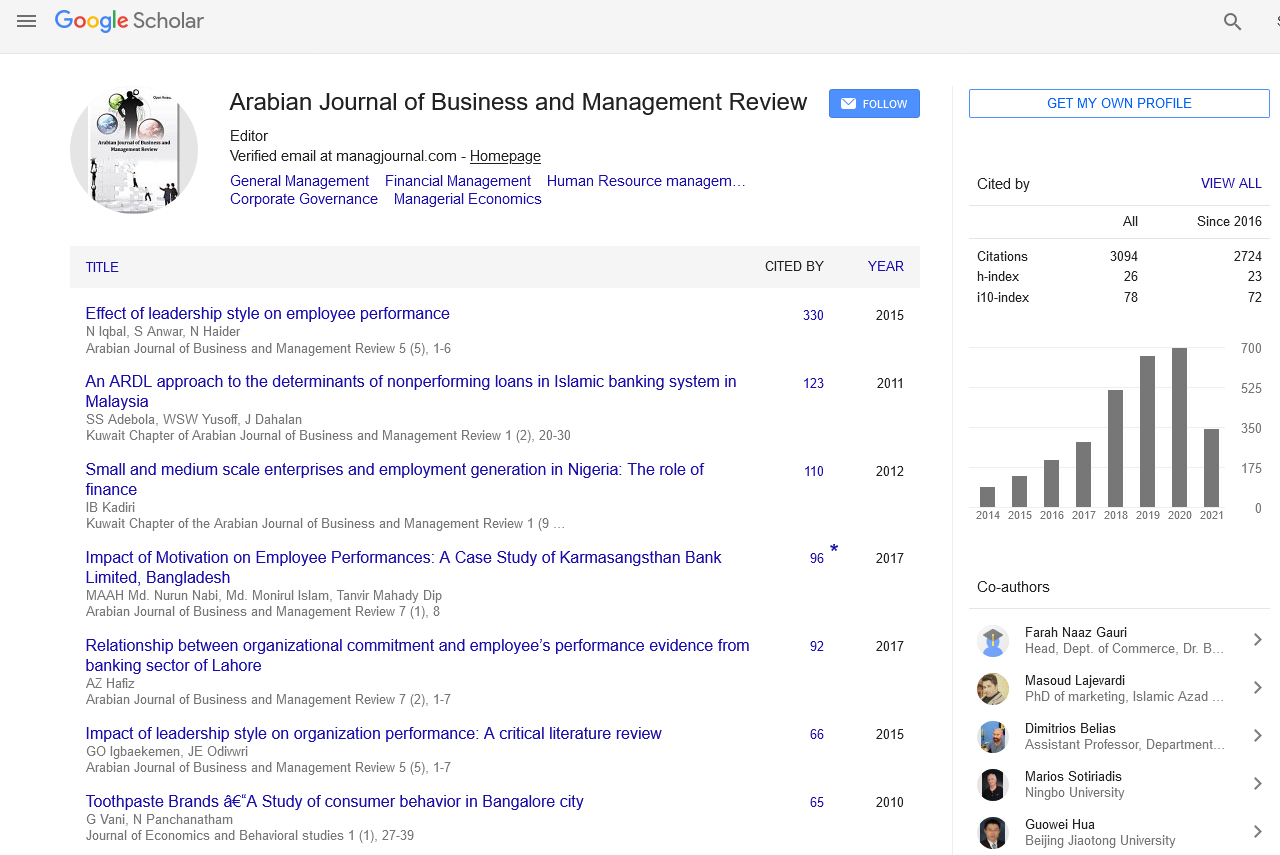Open Toothpaste Brands Bangalore study article

pos(335,802)
